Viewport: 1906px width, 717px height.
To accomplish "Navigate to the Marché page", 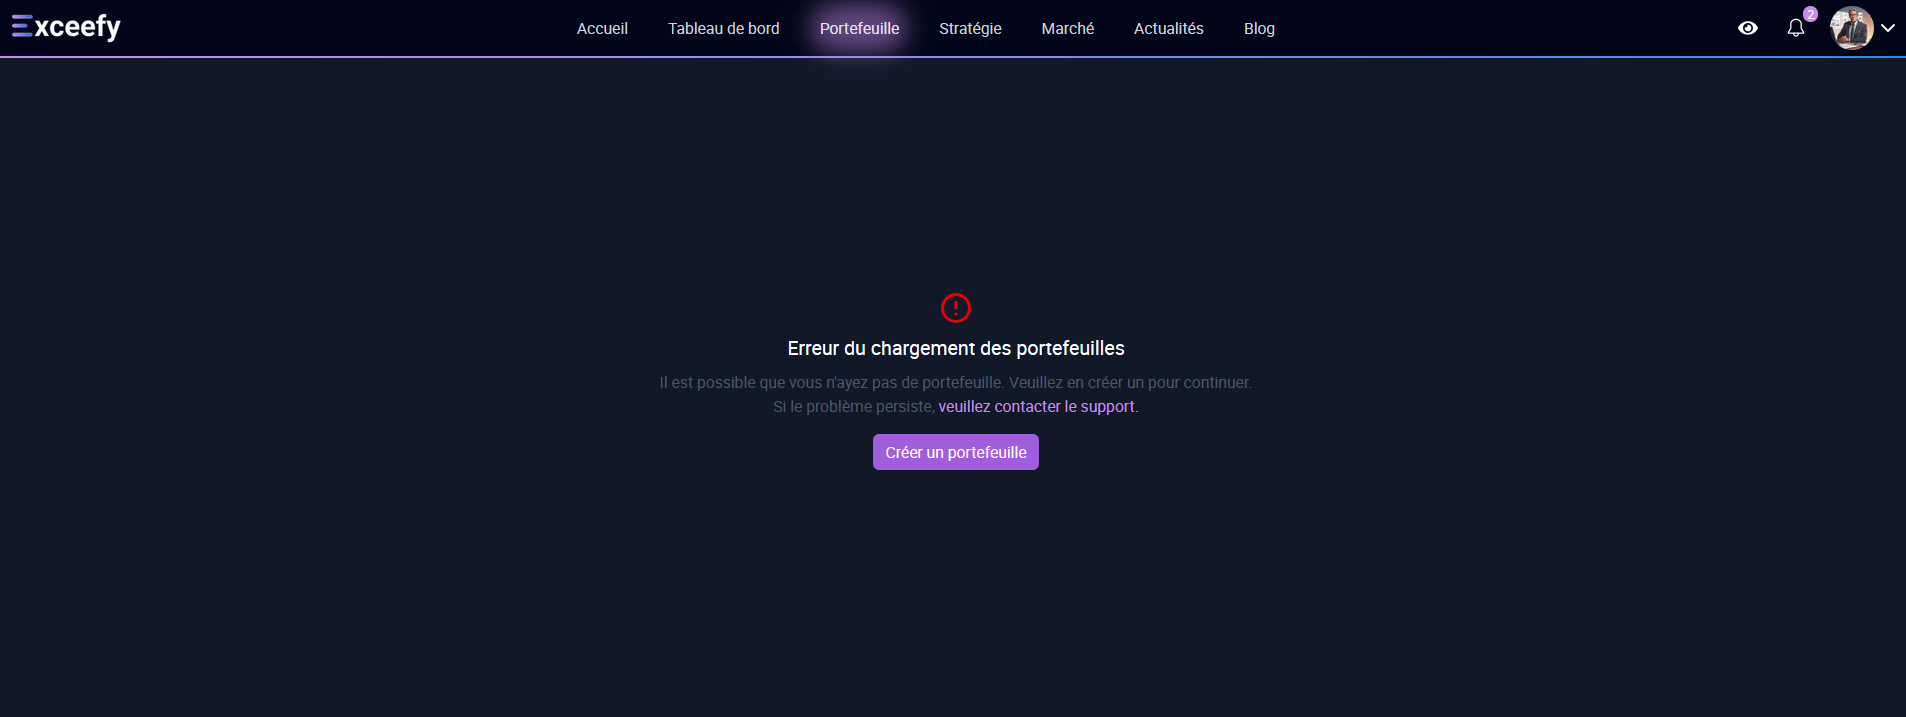I will (x=1067, y=29).
